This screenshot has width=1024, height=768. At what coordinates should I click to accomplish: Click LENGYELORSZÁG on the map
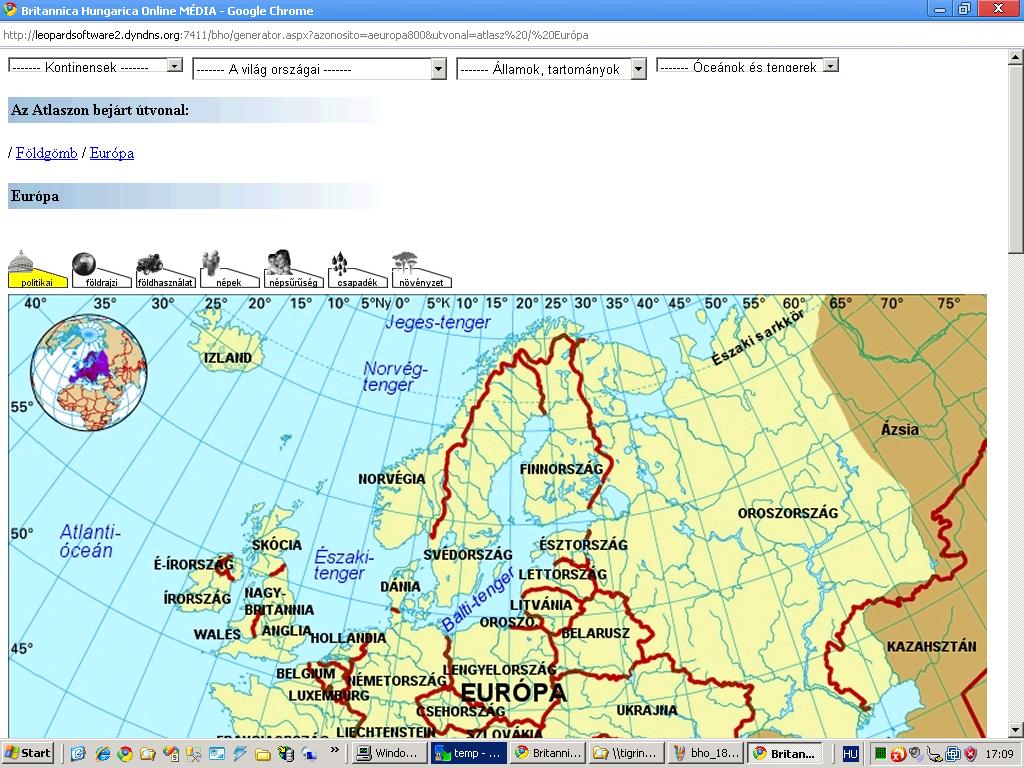[x=500, y=669]
